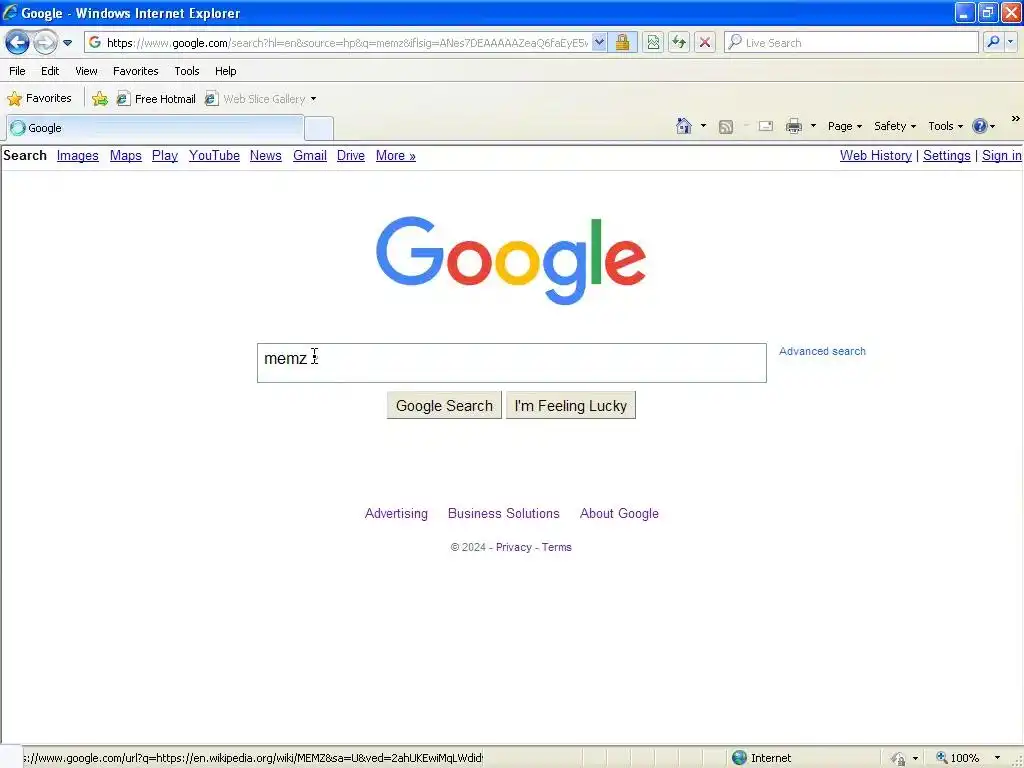This screenshot has height=768, width=1024.
Task: Open the Advertising footer link
Action: (x=396, y=513)
